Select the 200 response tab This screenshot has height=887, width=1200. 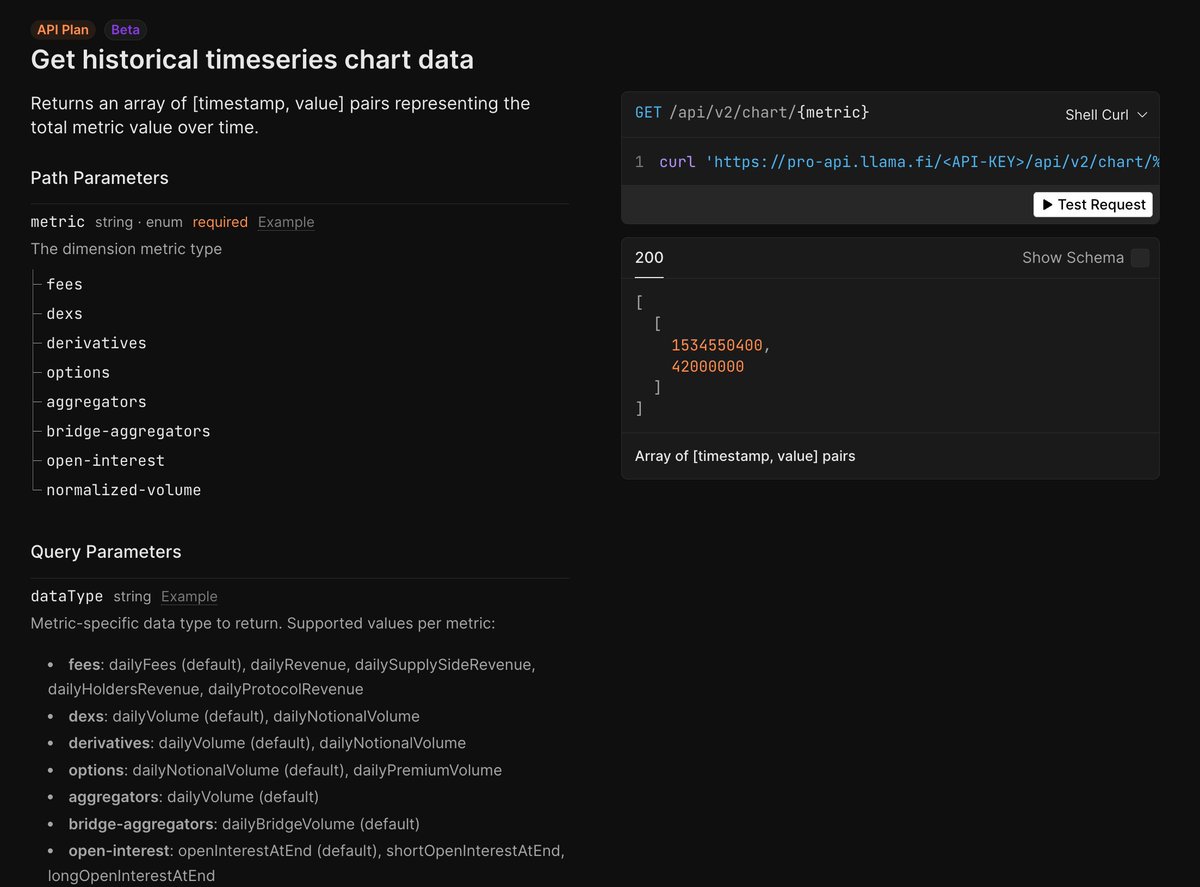pos(649,258)
